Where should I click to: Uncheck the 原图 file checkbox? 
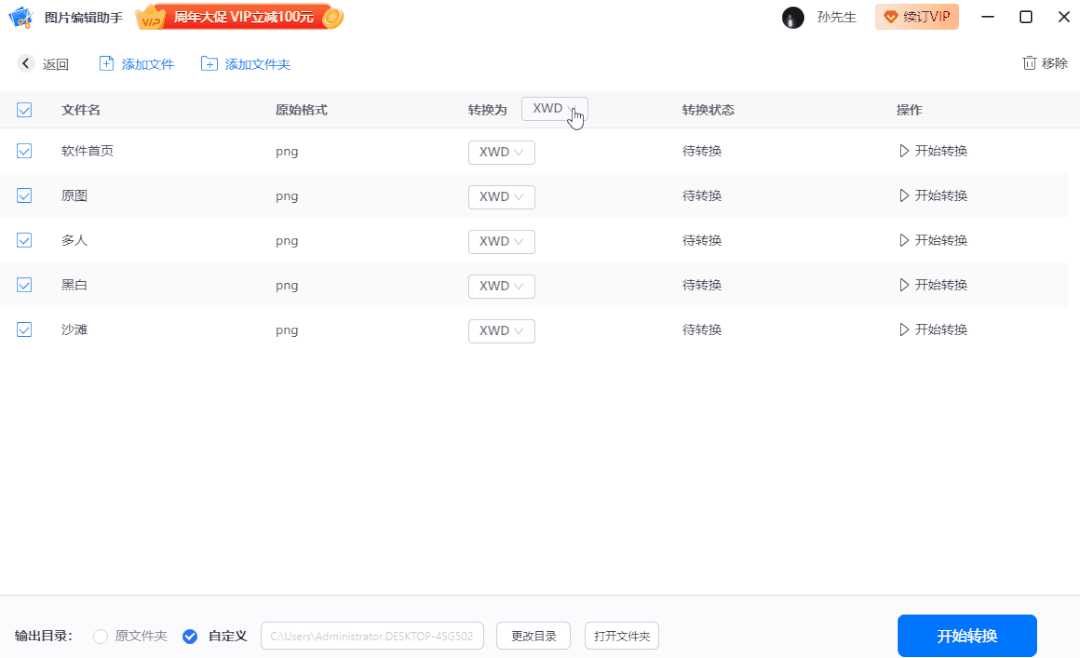pos(25,196)
